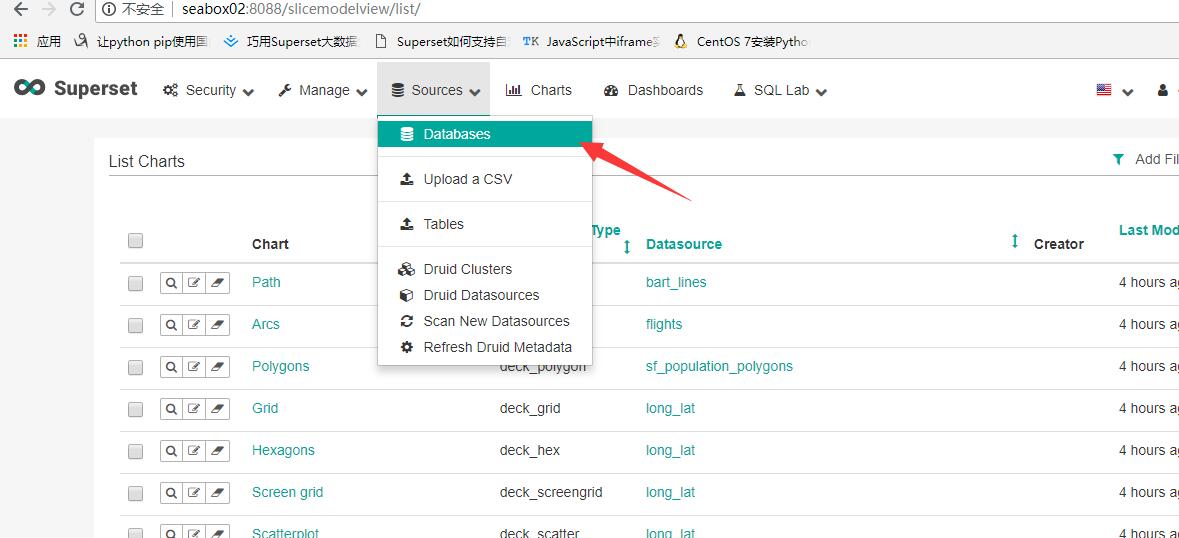Open the Path chart link
This screenshot has width=1179, height=538.
[x=266, y=283]
